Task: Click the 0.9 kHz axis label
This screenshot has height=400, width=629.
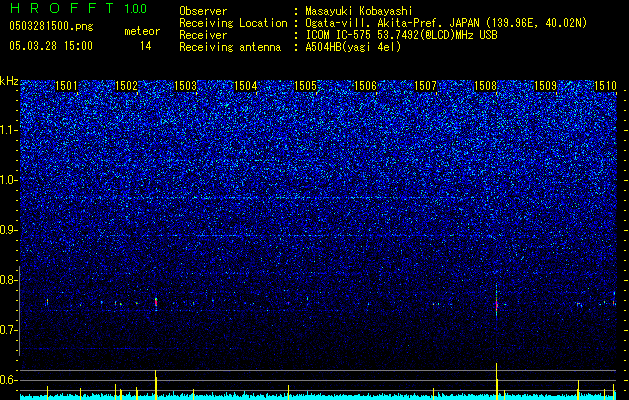Action: click(8, 230)
